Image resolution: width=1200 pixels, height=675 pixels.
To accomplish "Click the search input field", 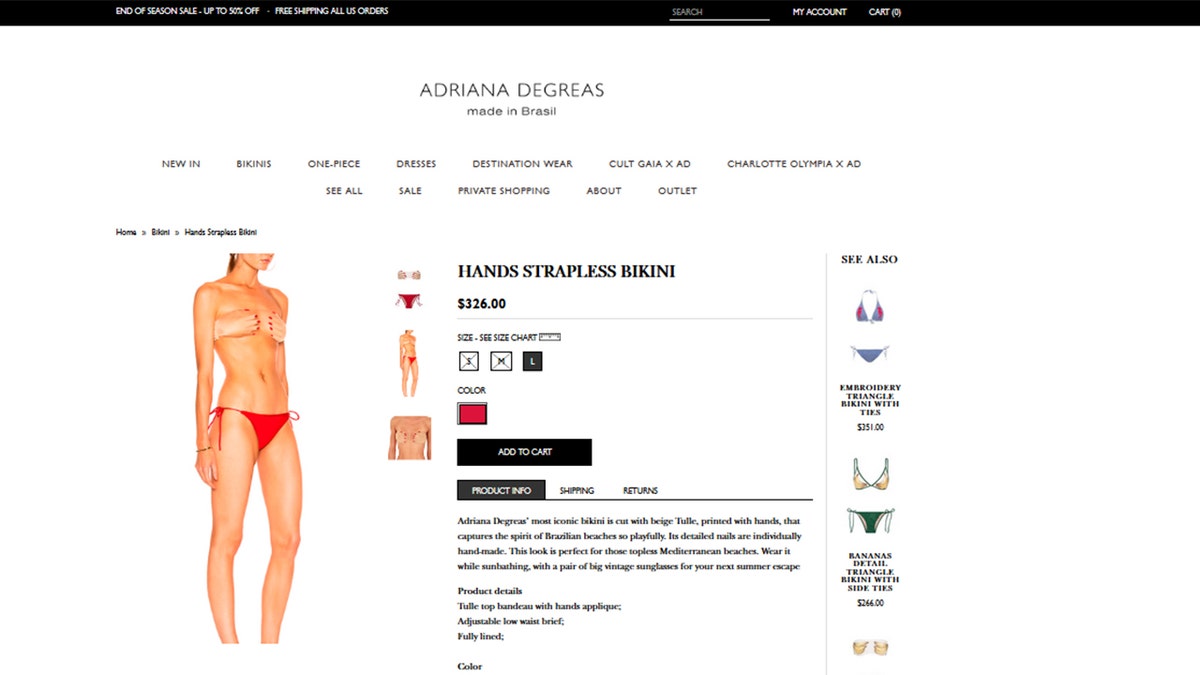I will tap(719, 12).
